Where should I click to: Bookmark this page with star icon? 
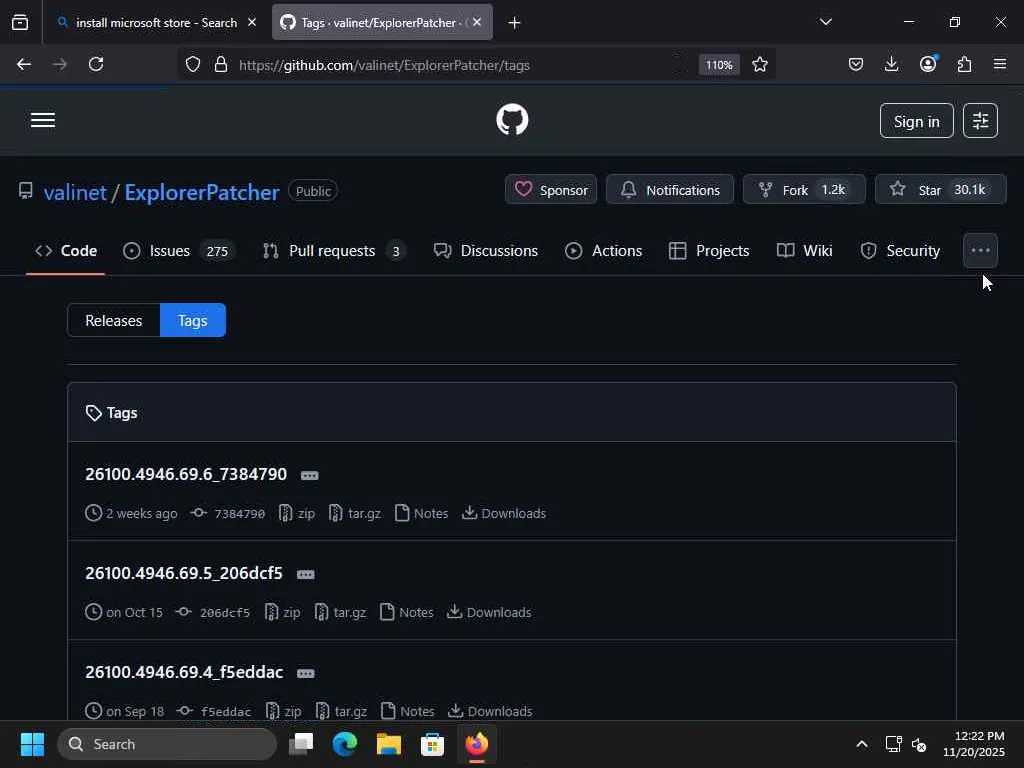[x=760, y=65]
